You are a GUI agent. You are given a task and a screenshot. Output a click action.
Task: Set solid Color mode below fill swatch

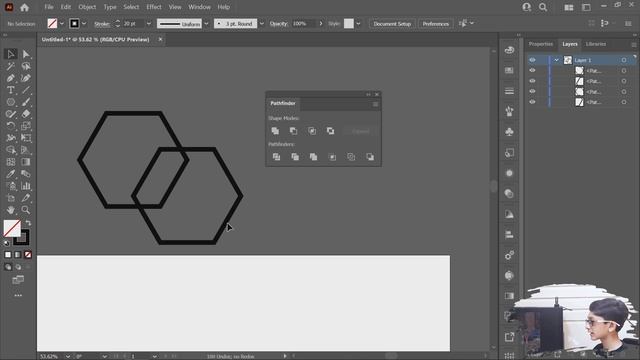(x=8, y=255)
